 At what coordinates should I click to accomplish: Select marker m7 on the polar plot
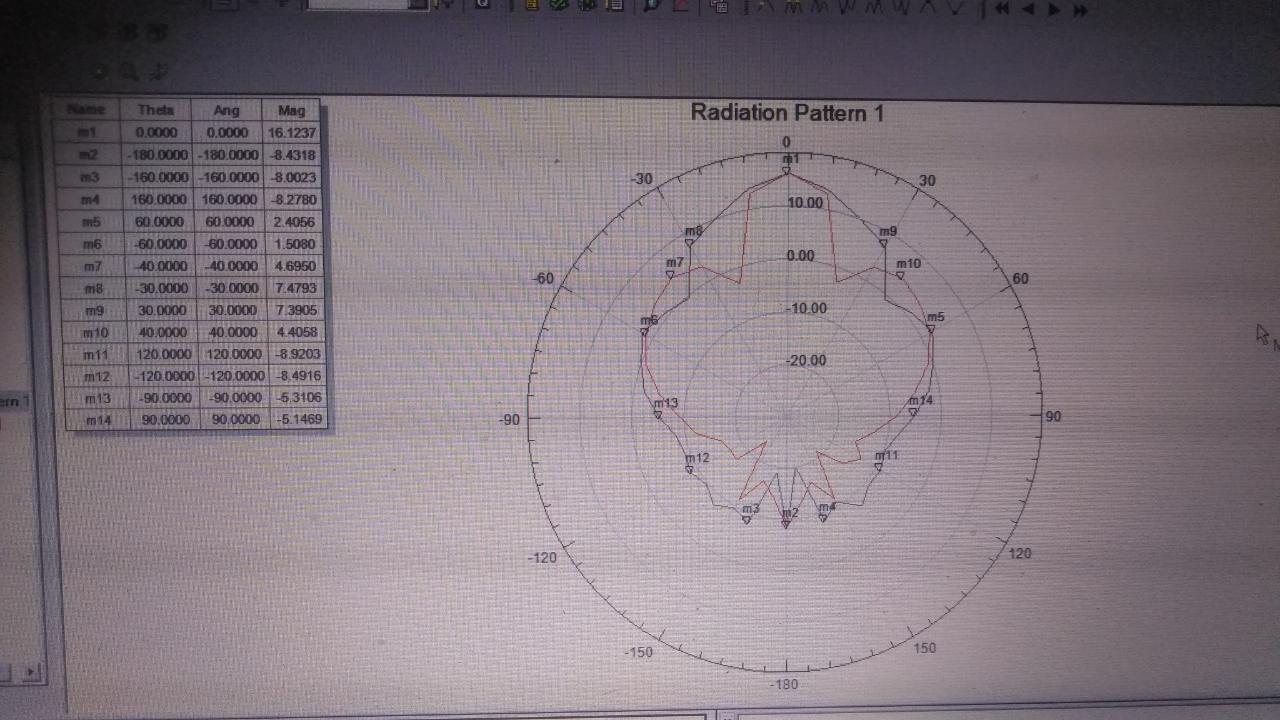pos(673,267)
